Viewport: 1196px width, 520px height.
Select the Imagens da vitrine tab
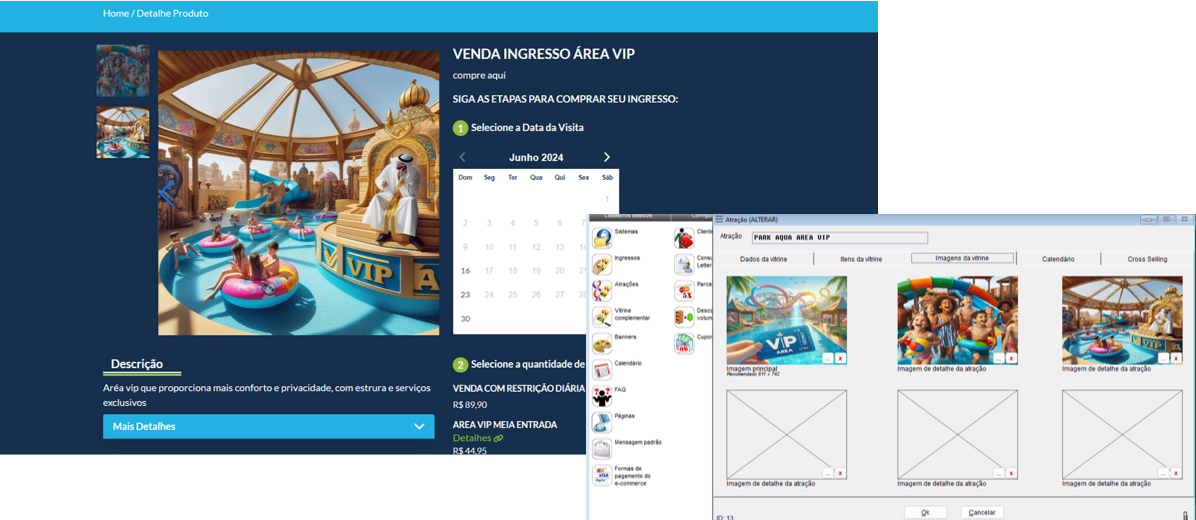[x=963, y=258]
